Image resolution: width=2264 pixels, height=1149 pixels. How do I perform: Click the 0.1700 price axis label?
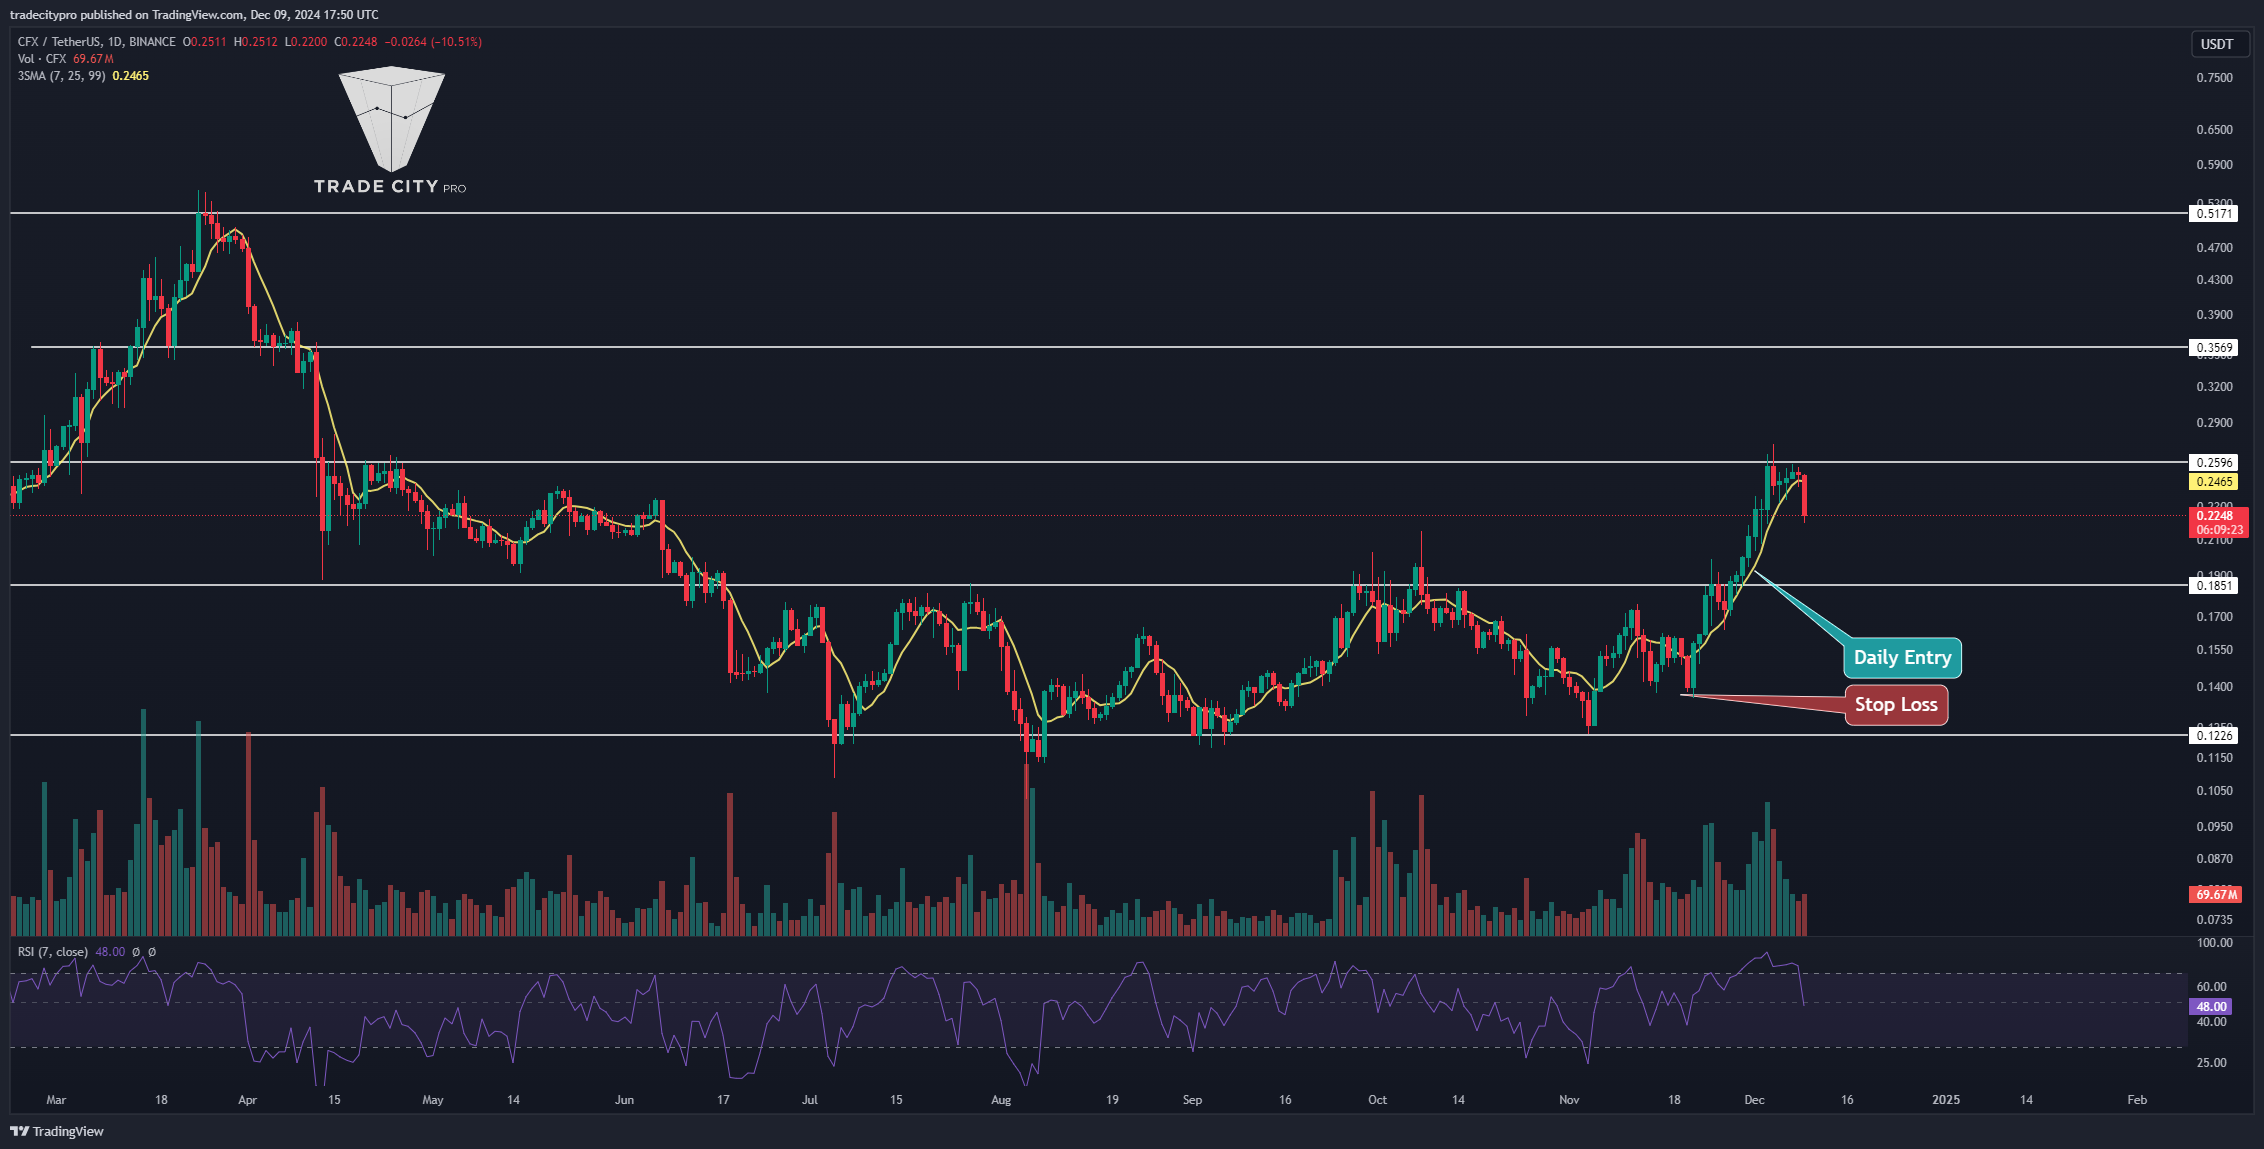coord(2214,617)
